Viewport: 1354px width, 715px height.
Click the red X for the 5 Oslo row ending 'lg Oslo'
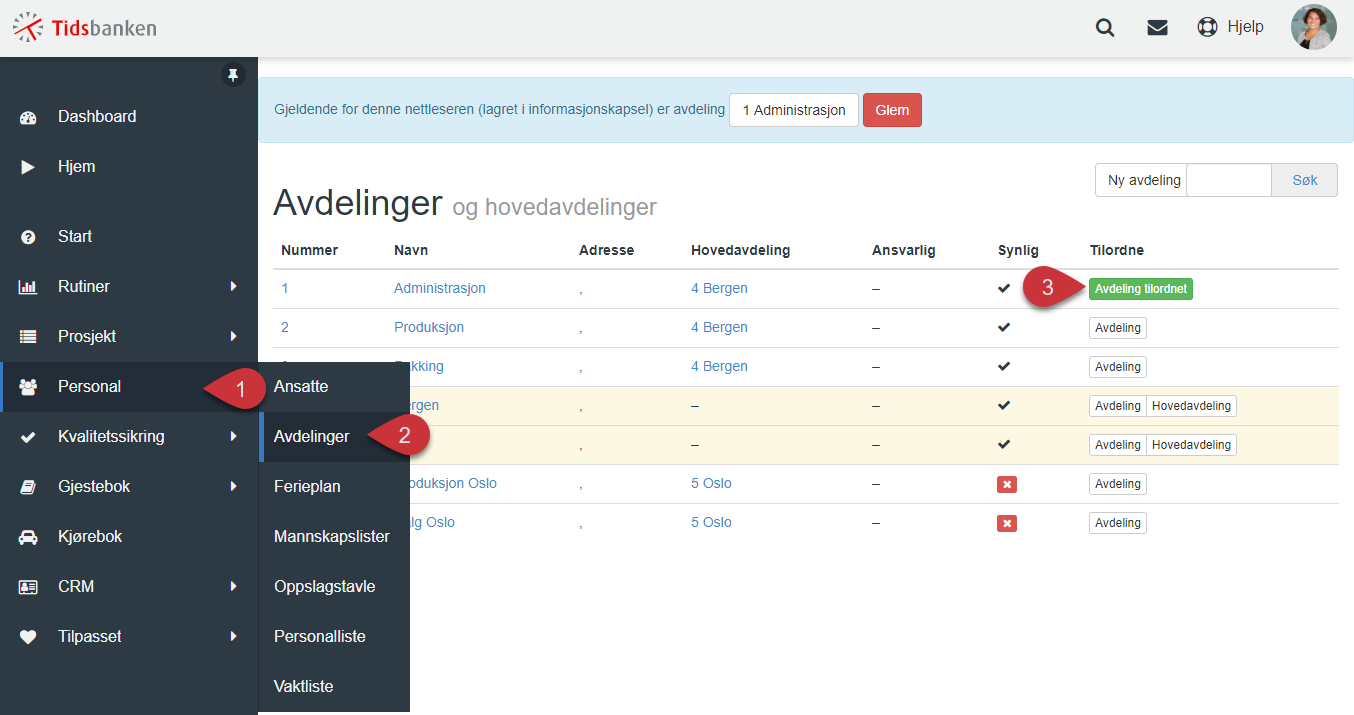pos(1007,523)
